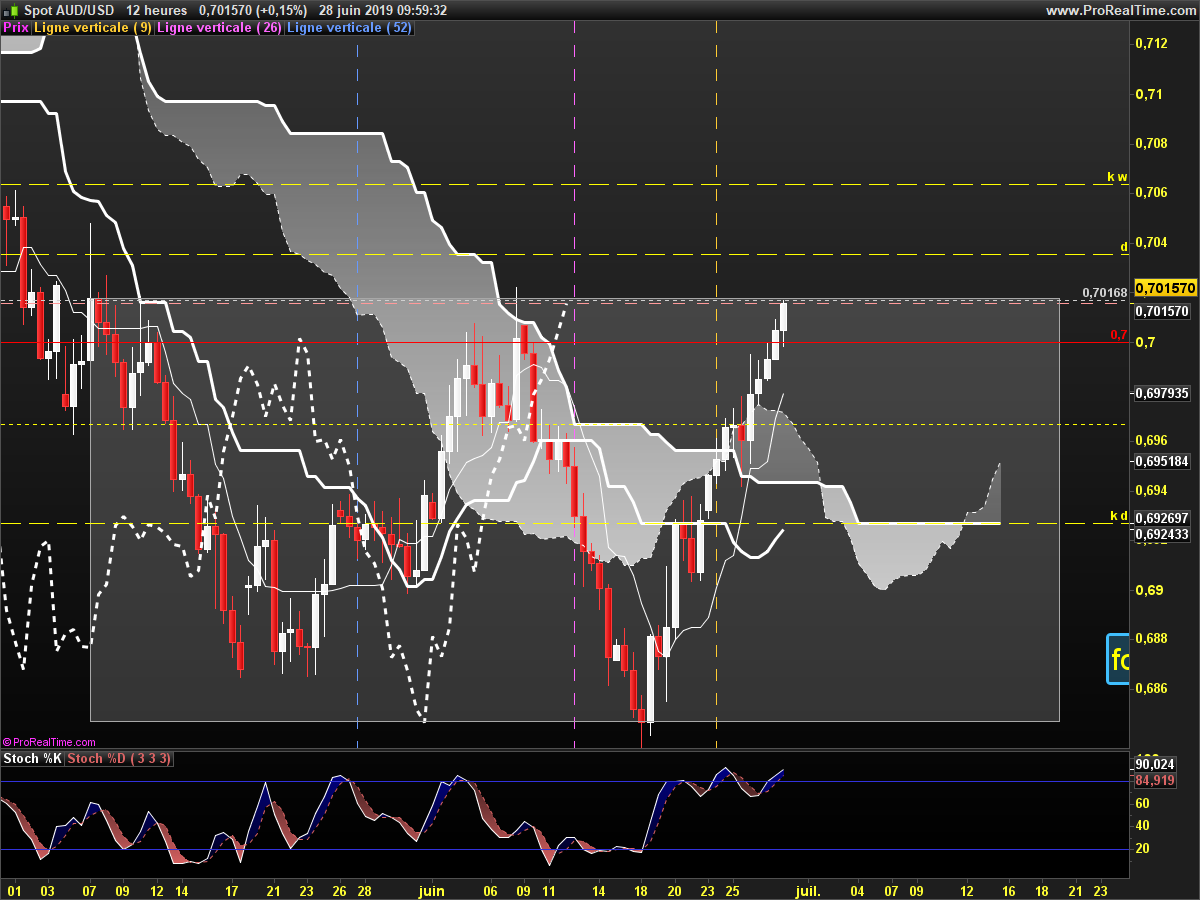Click the 28 juin 2019 09:59:32 timestamp
Screen dimensions: 1200x900
(x=385, y=10)
